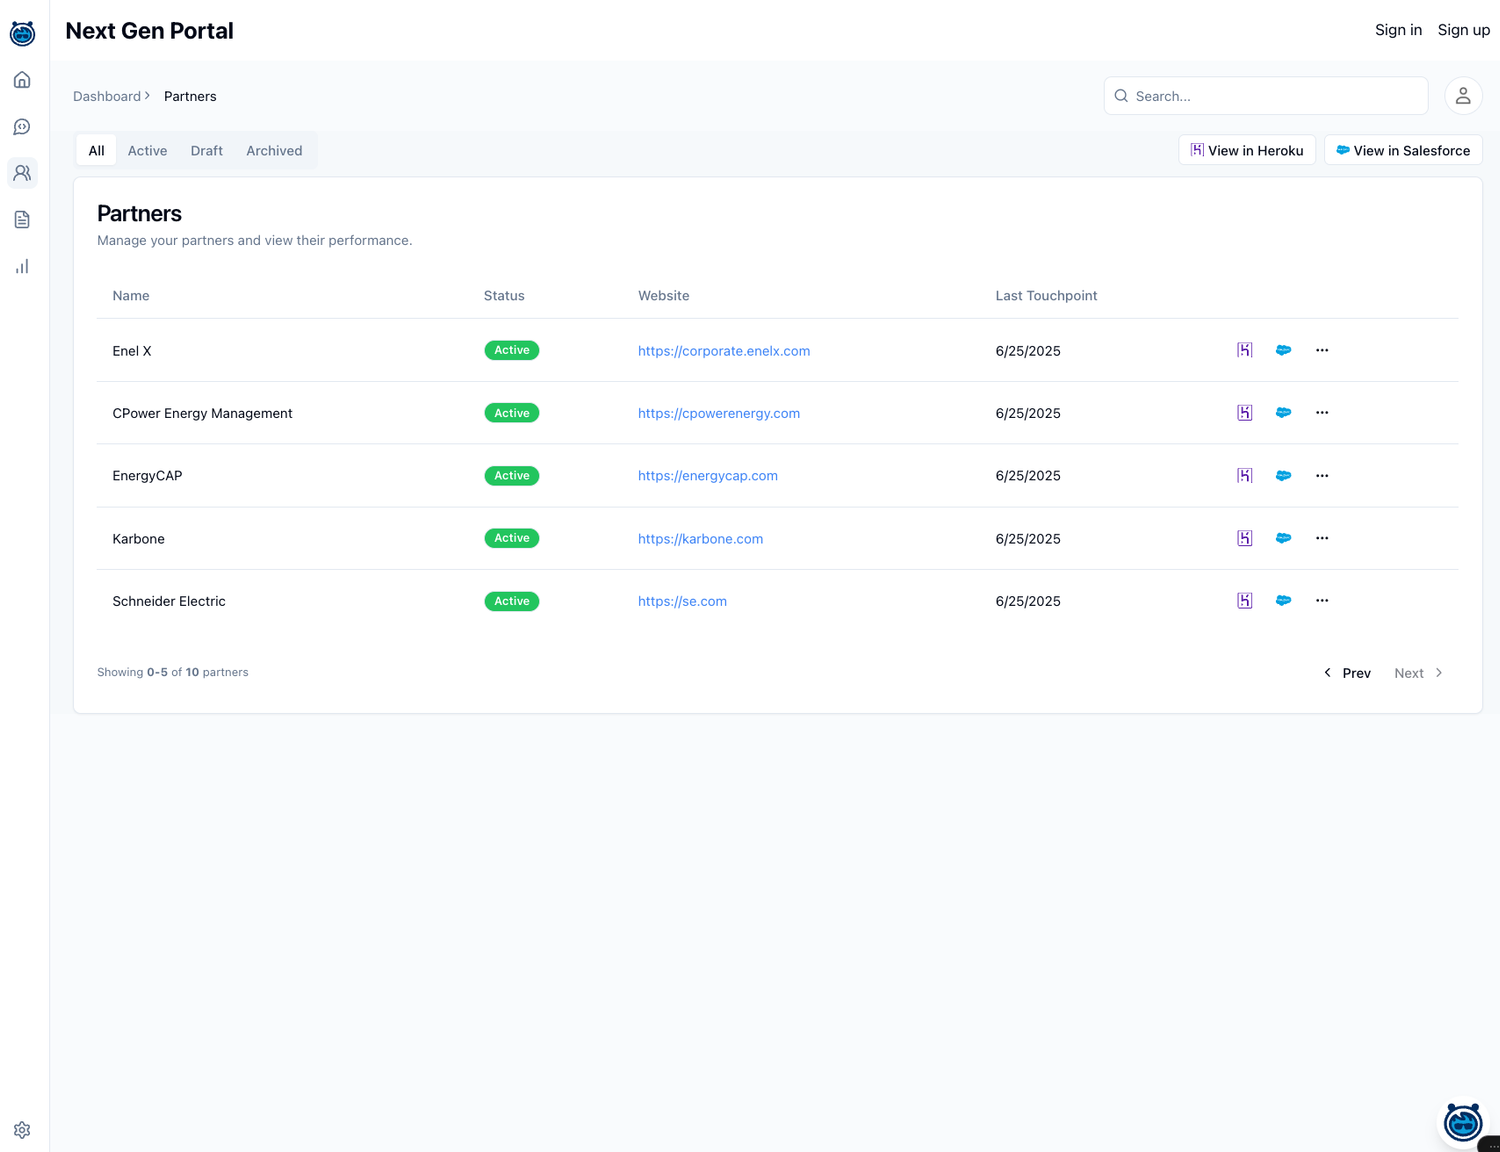Click the Karbone partner name
1500x1152 pixels.
coord(138,539)
